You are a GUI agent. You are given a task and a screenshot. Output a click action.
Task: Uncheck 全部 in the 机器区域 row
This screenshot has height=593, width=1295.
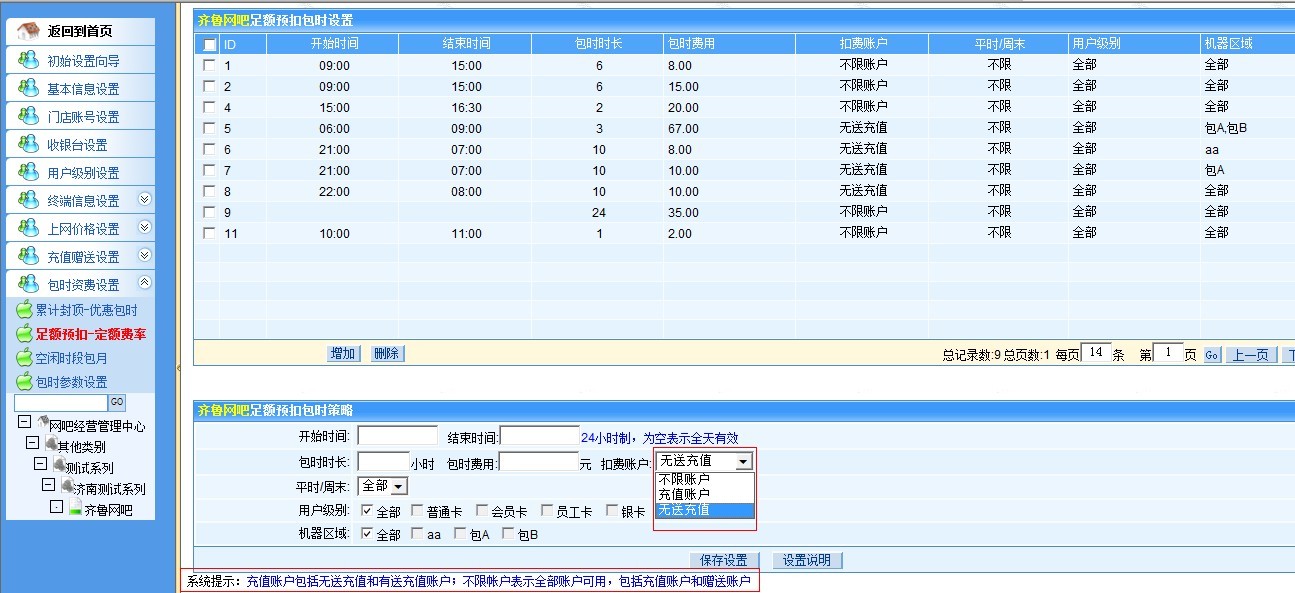pos(366,534)
